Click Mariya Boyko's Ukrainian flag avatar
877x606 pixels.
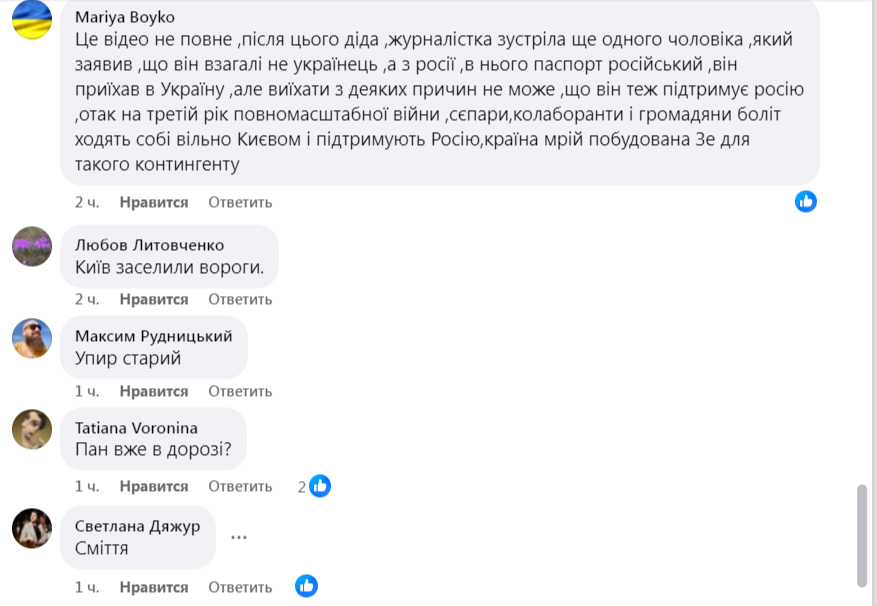point(32,20)
